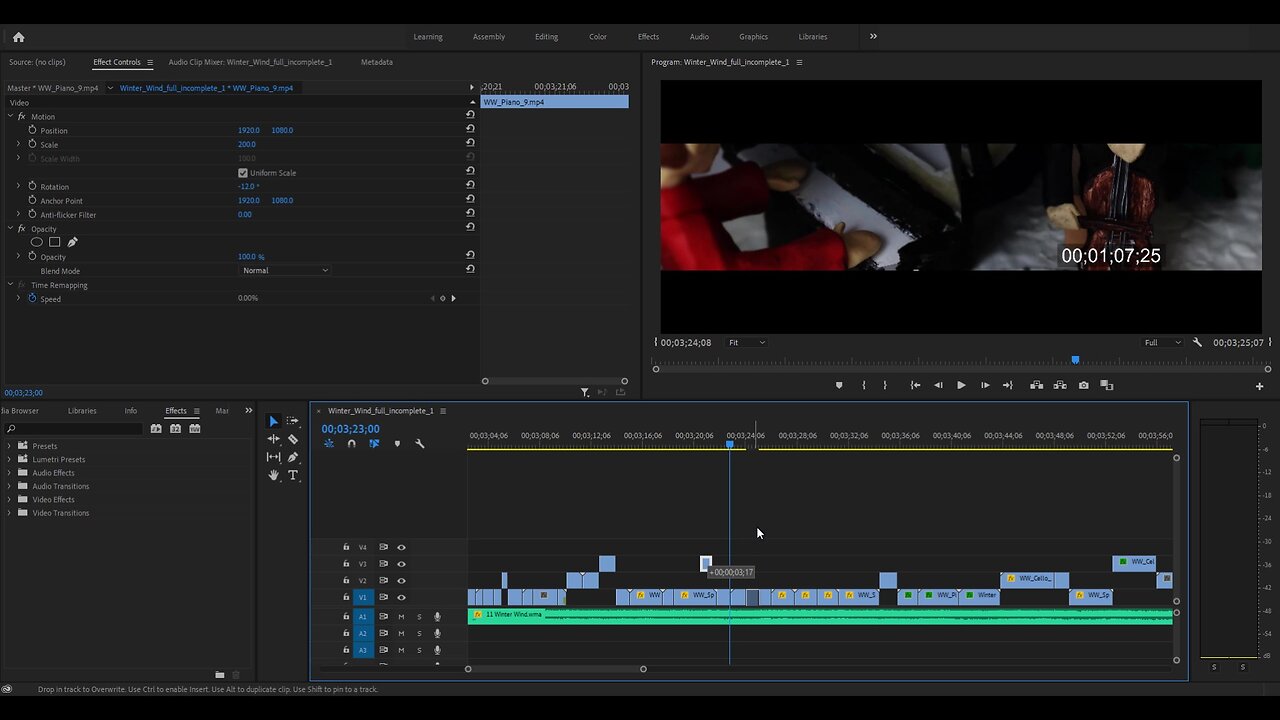
Task: Select the Selection tool arrow
Action: click(273, 421)
